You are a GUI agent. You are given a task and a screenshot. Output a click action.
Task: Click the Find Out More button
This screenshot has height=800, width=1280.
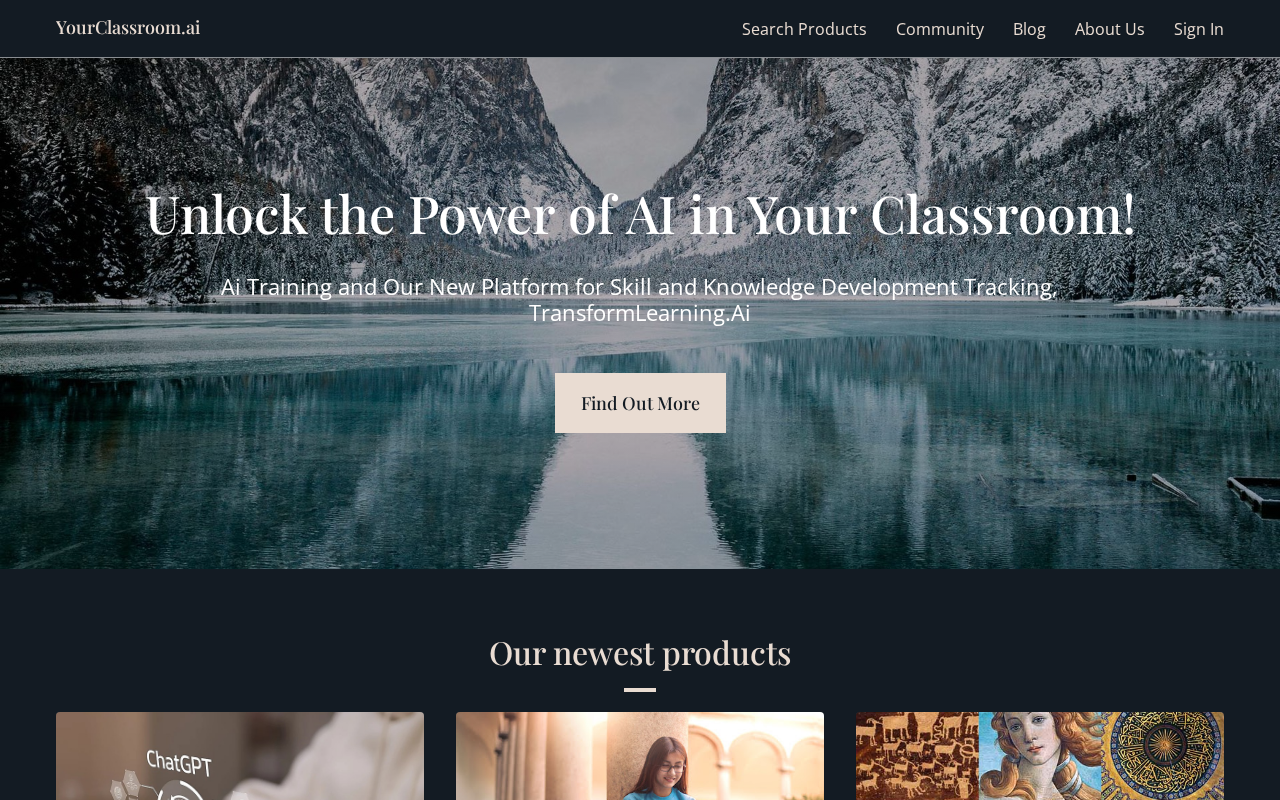[640, 403]
